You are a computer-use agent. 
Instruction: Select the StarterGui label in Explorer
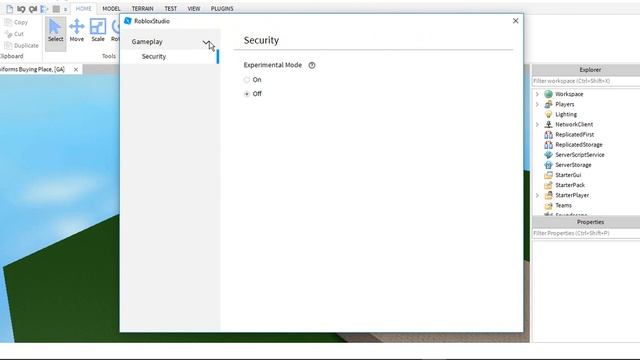click(568, 175)
